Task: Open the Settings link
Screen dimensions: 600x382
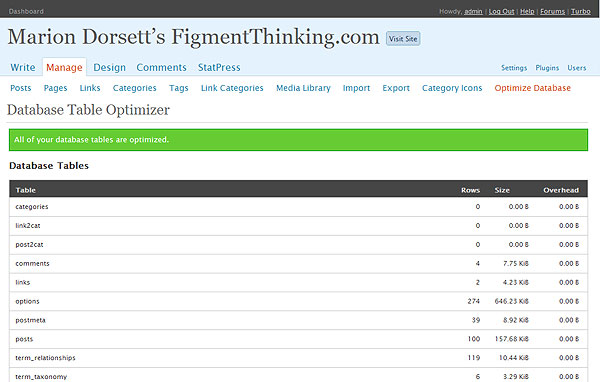Action: [x=514, y=68]
